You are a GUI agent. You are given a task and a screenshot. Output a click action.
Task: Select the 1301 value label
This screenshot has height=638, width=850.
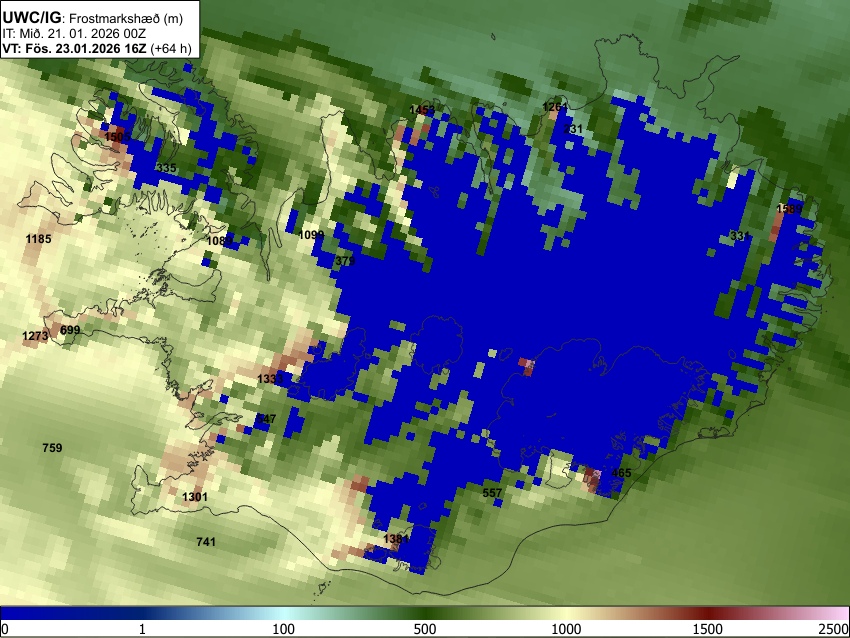[195, 497]
